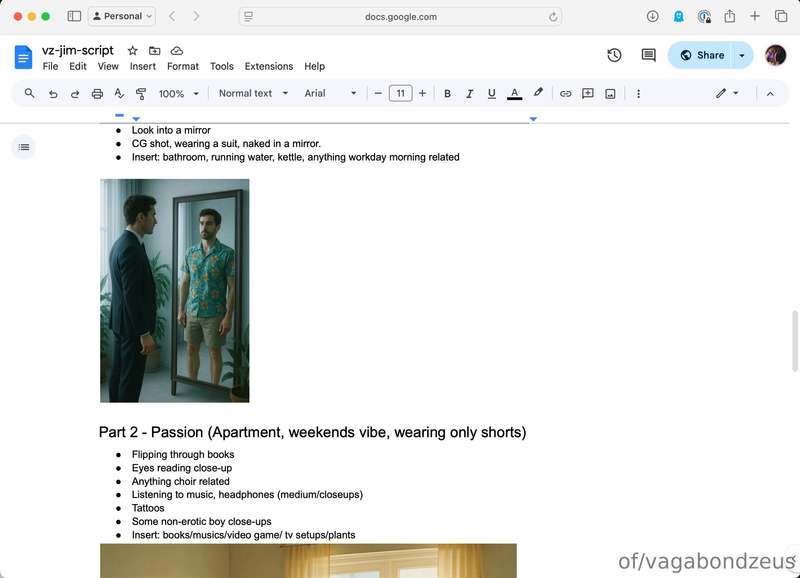This screenshot has height=578, width=800.
Task: Check the cloud document status icon
Action: (177, 51)
